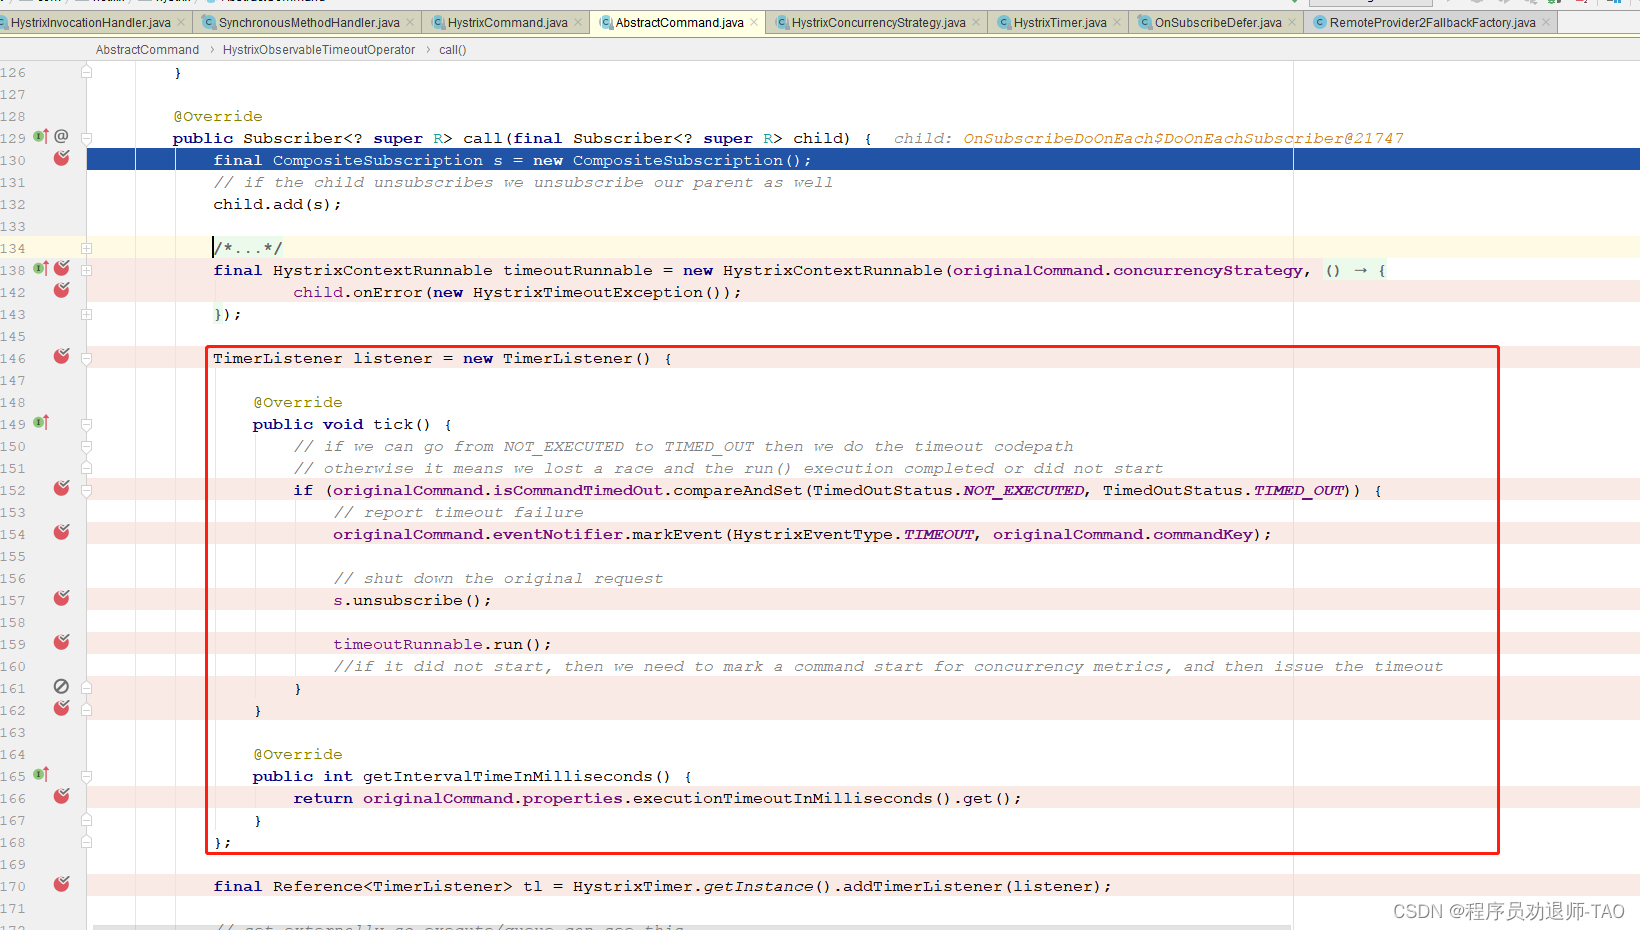Click override gutter icon on line 138
Image resolution: width=1640 pixels, height=930 pixels.
pyautogui.click(x=41, y=268)
